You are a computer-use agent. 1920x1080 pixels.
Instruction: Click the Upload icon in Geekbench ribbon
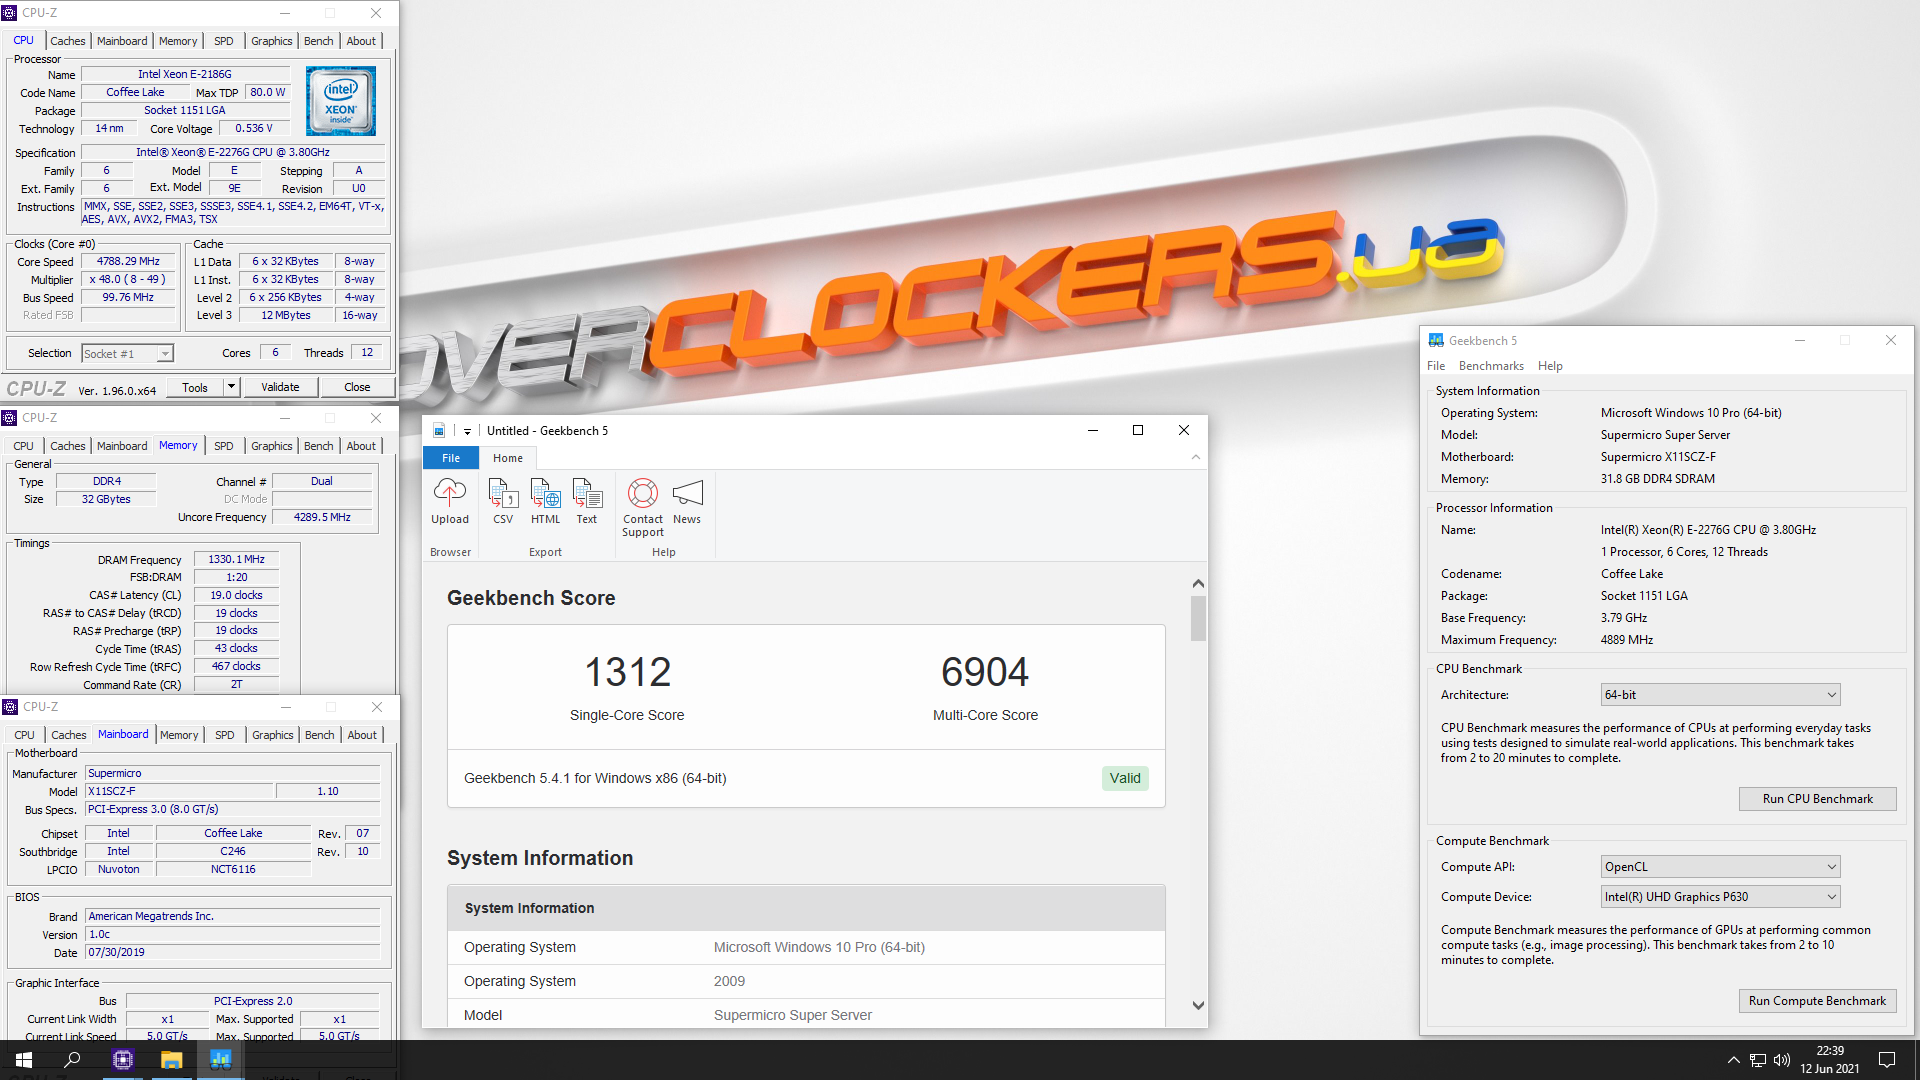pos(450,501)
